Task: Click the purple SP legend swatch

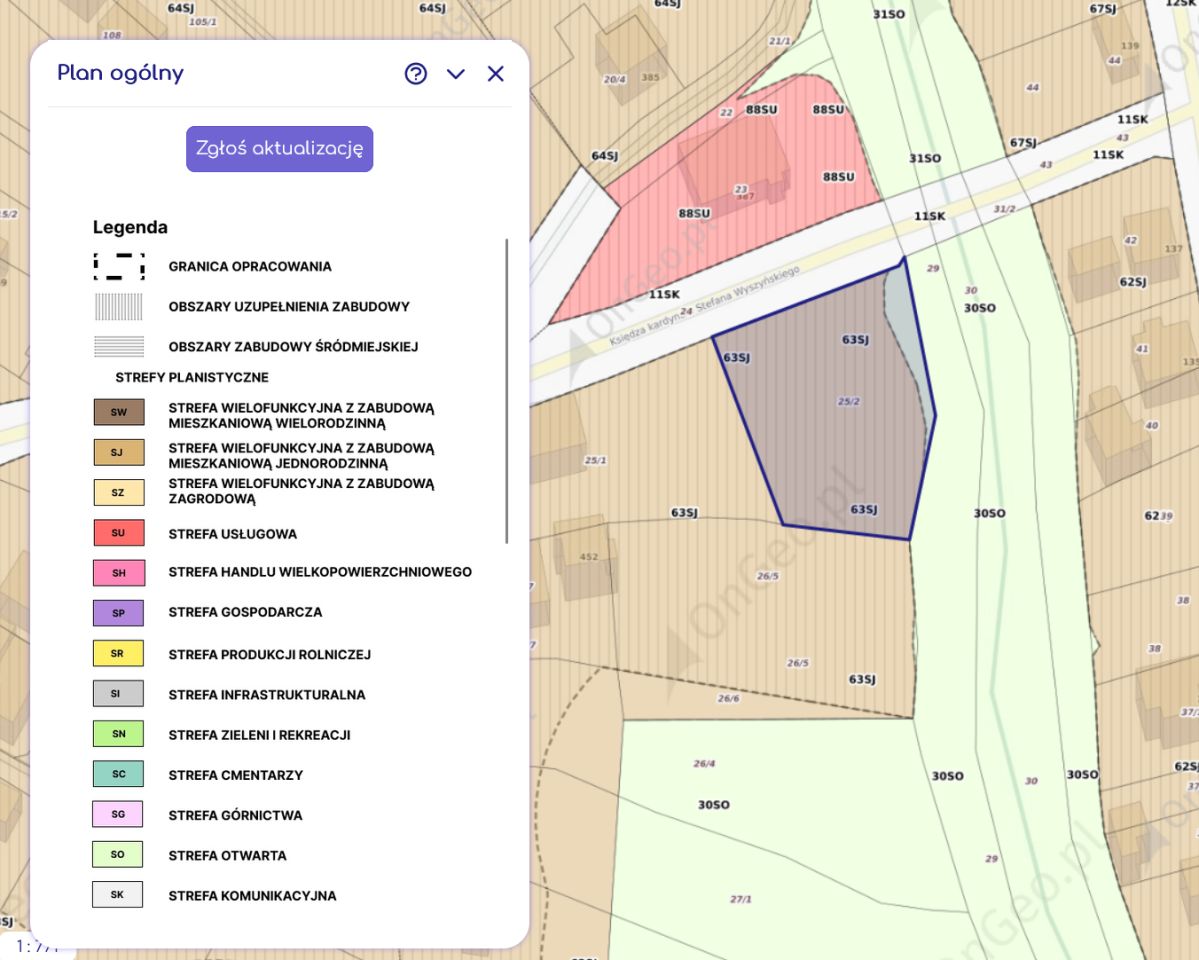Action: click(119, 613)
